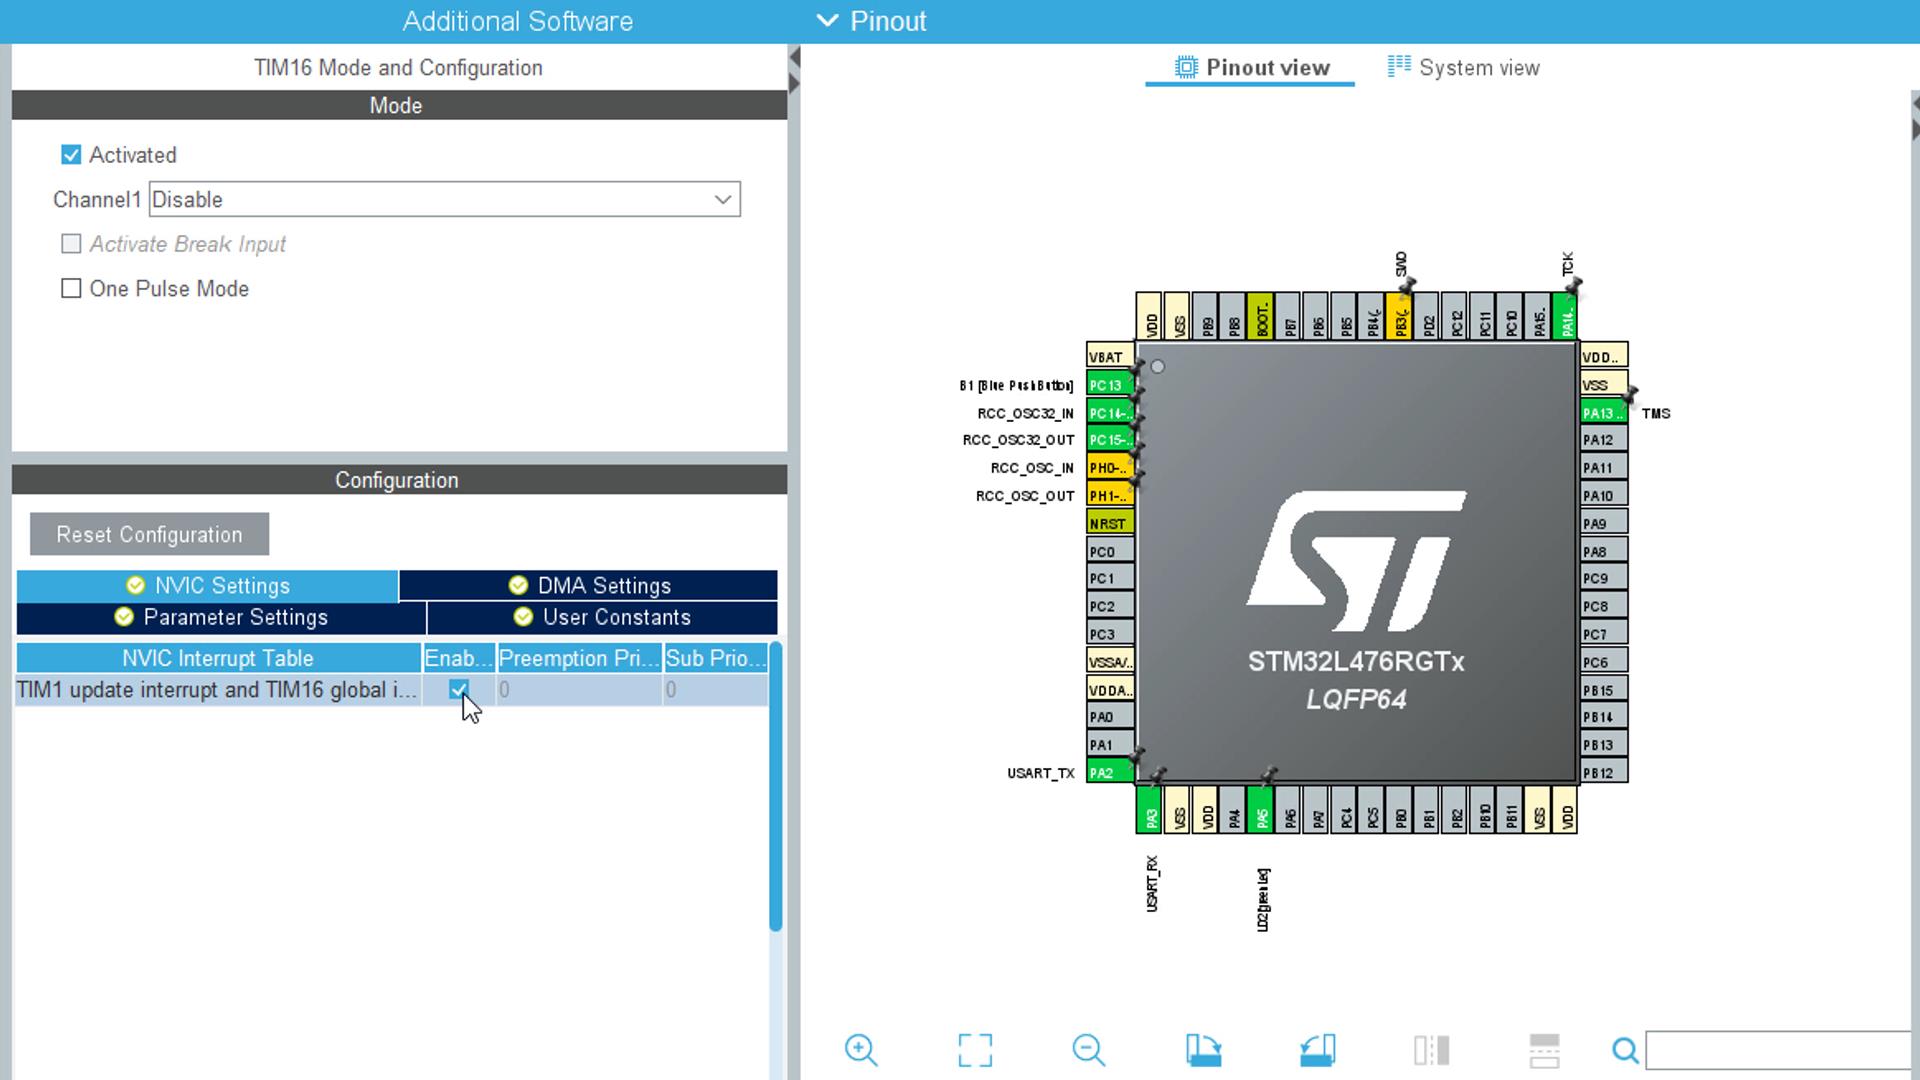Uncheck the Activated checkbox for TIM16

click(x=70, y=154)
